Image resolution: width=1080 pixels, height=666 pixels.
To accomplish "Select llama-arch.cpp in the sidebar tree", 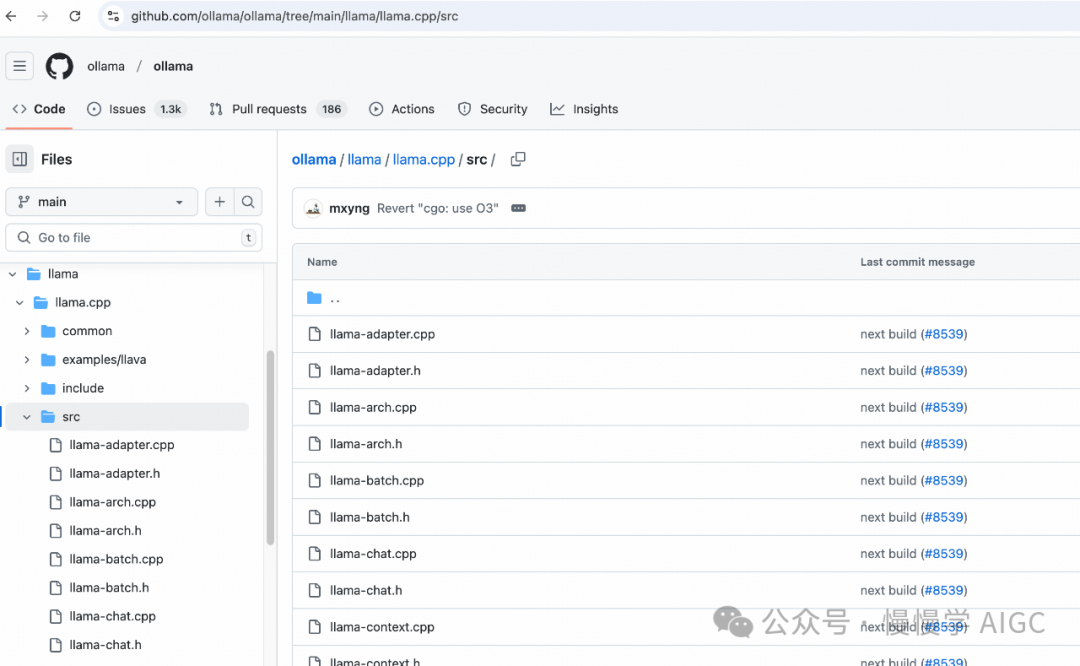I will coord(112,502).
